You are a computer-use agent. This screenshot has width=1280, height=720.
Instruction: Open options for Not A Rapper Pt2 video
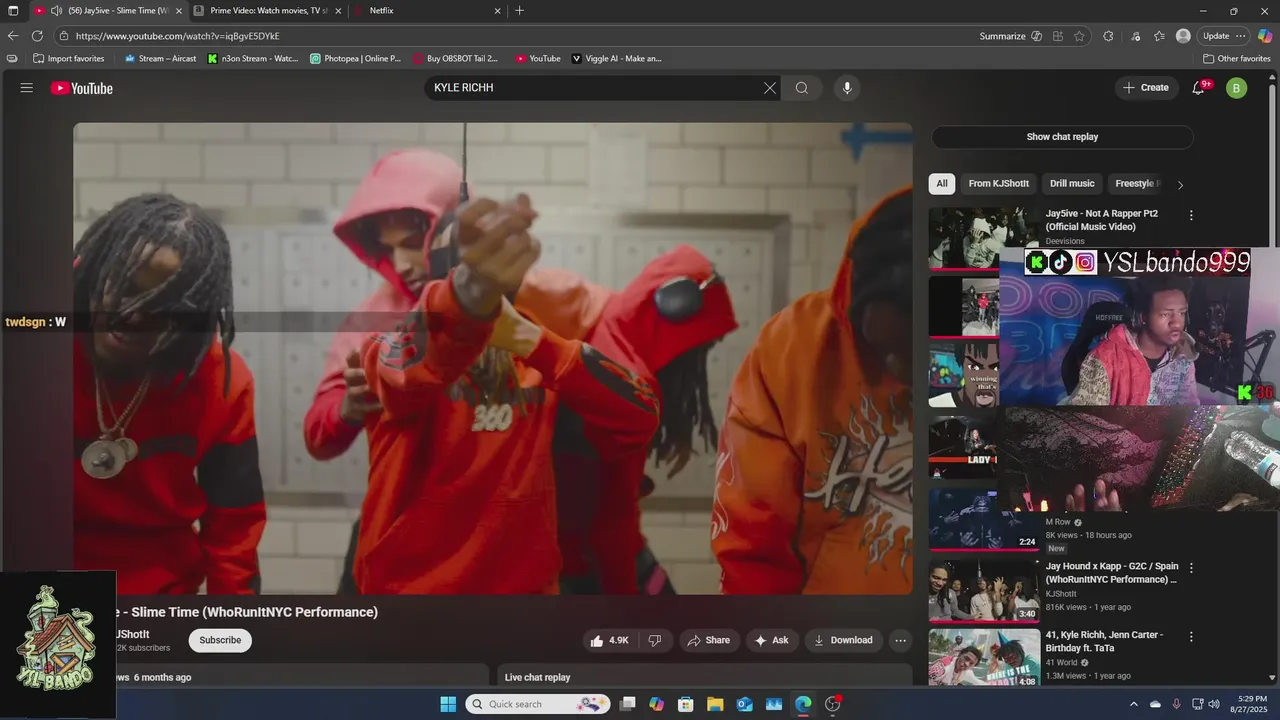[1190, 215]
